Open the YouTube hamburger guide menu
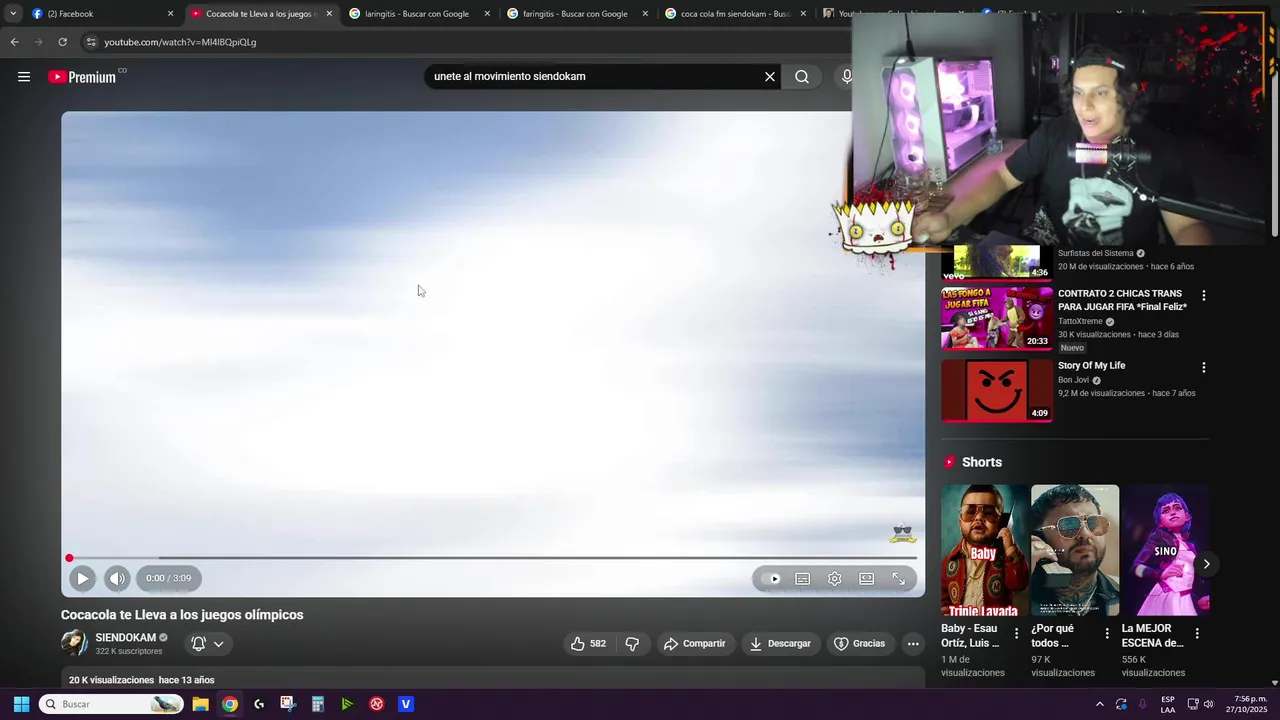This screenshot has height=720, width=1280. click(24, 77)
